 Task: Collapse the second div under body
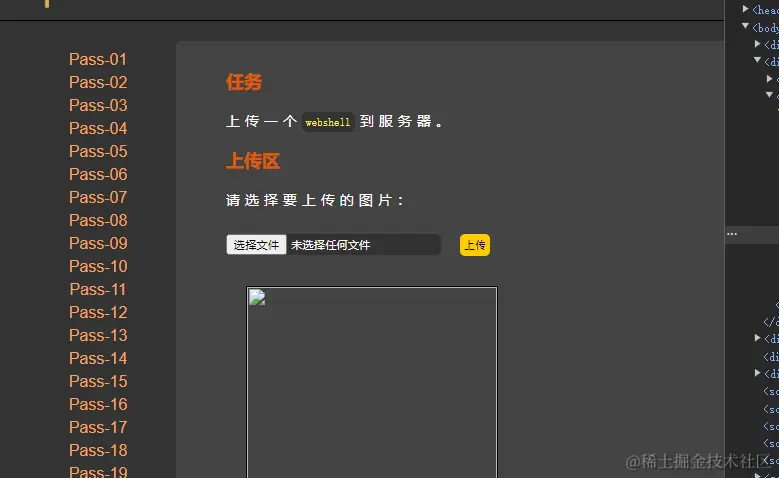pyautogui.click(x=757, y=60)
